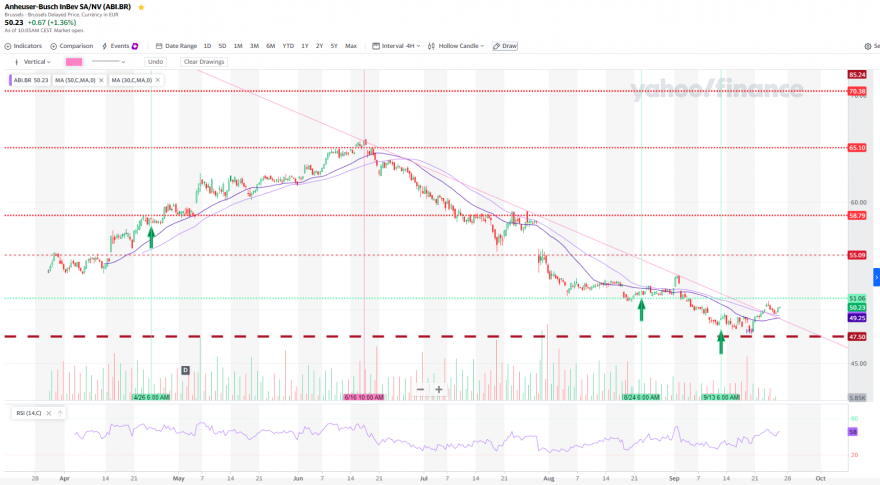Add ABI.BR to watchlist via star icon
Screen dimensions: 880x485
click(141, 7)
